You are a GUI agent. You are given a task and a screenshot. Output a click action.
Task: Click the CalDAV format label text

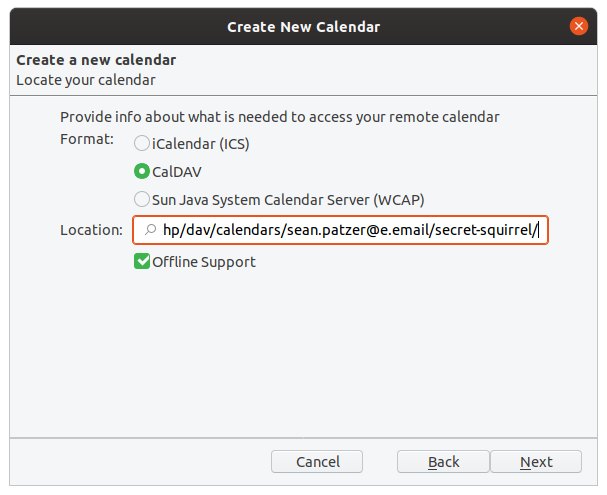(x=177, y=172)
